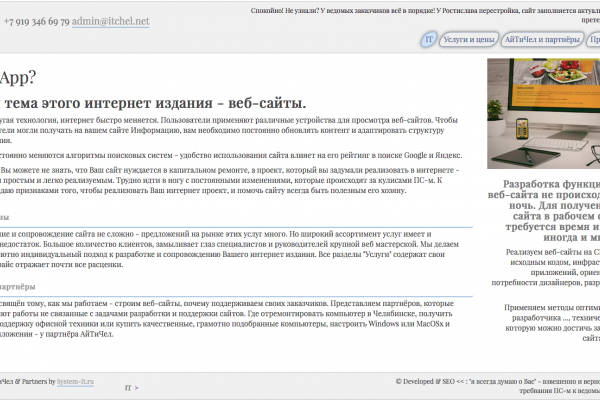
Task: Click the admin@itchel.net email link
Action: (x=111, y=21)
